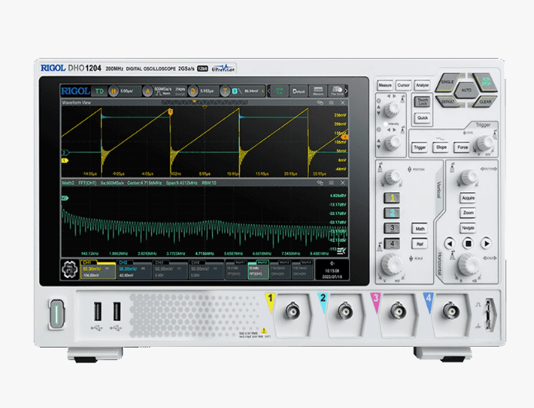The width and height of the screenshot is (534, 408).
Task: Tap the orange H horizontal timebase icon
Action: coord(113,91)
